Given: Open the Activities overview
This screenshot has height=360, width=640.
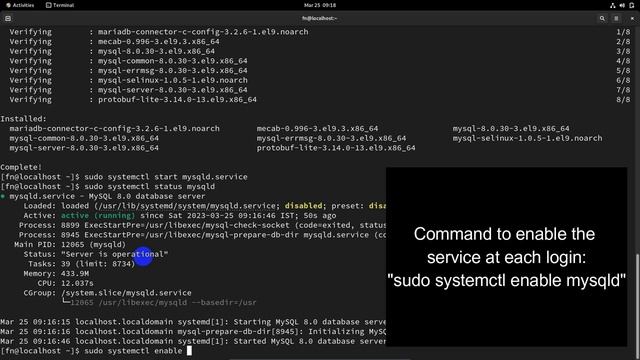Looking at the screenshot, I should (20, 5).
